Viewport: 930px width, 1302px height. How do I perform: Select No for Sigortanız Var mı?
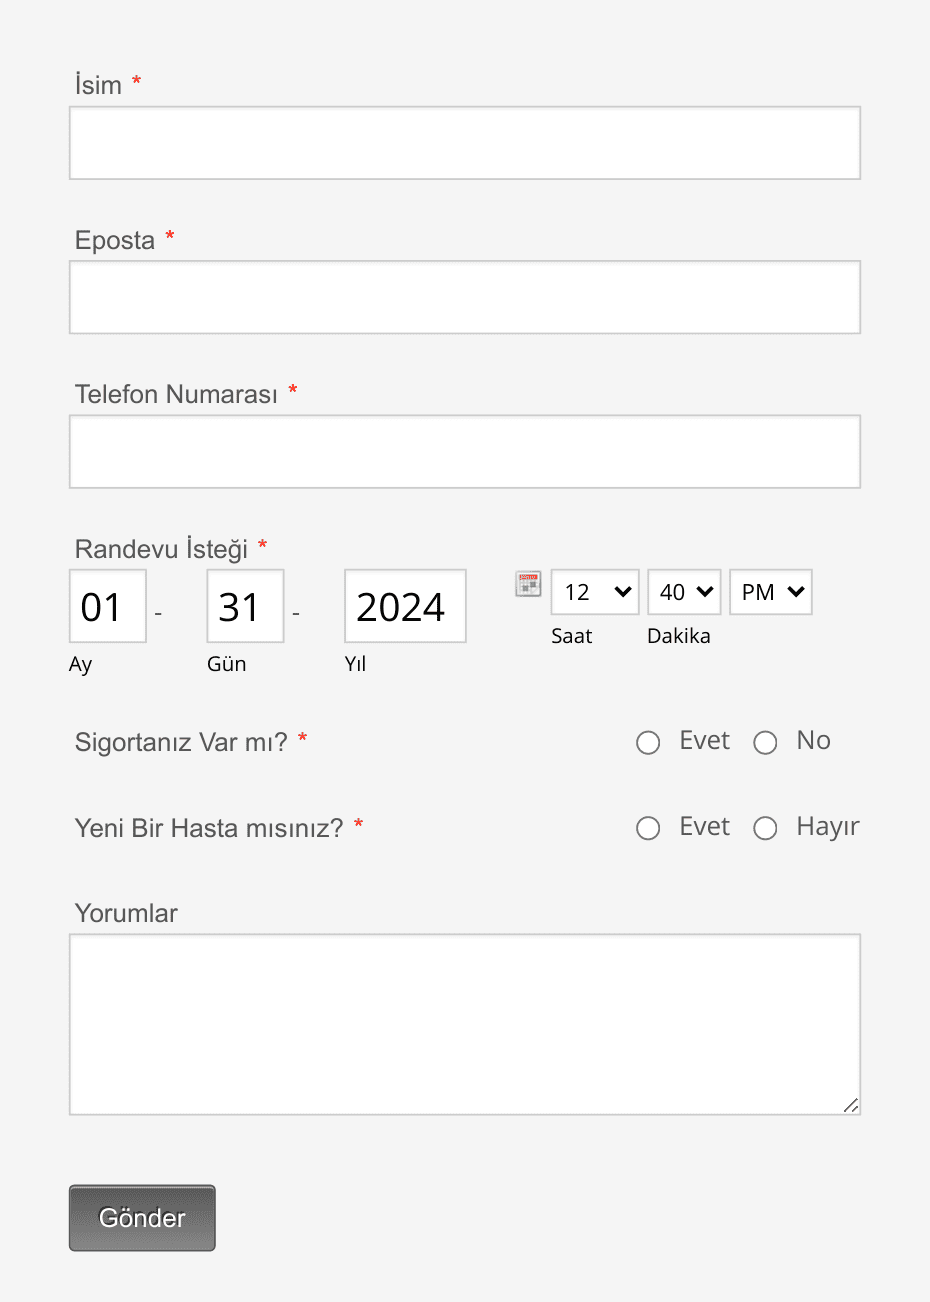pos(765,742)
